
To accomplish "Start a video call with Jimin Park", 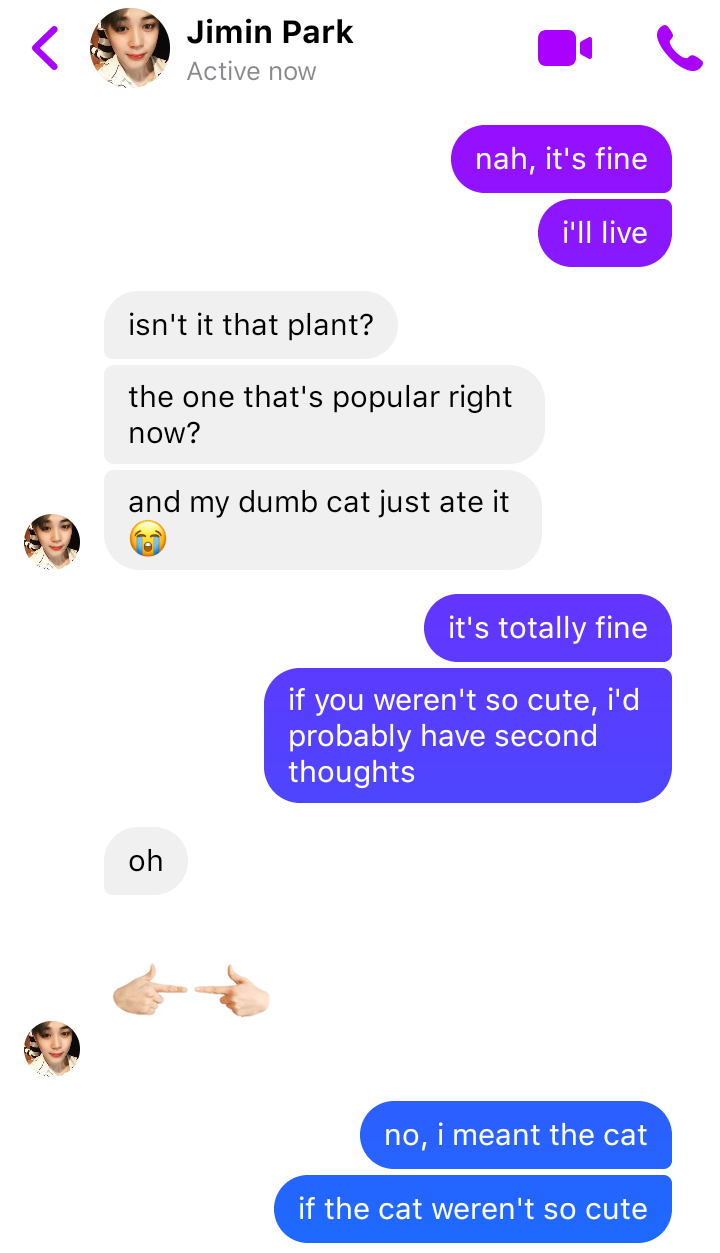I will pos(565,48).
